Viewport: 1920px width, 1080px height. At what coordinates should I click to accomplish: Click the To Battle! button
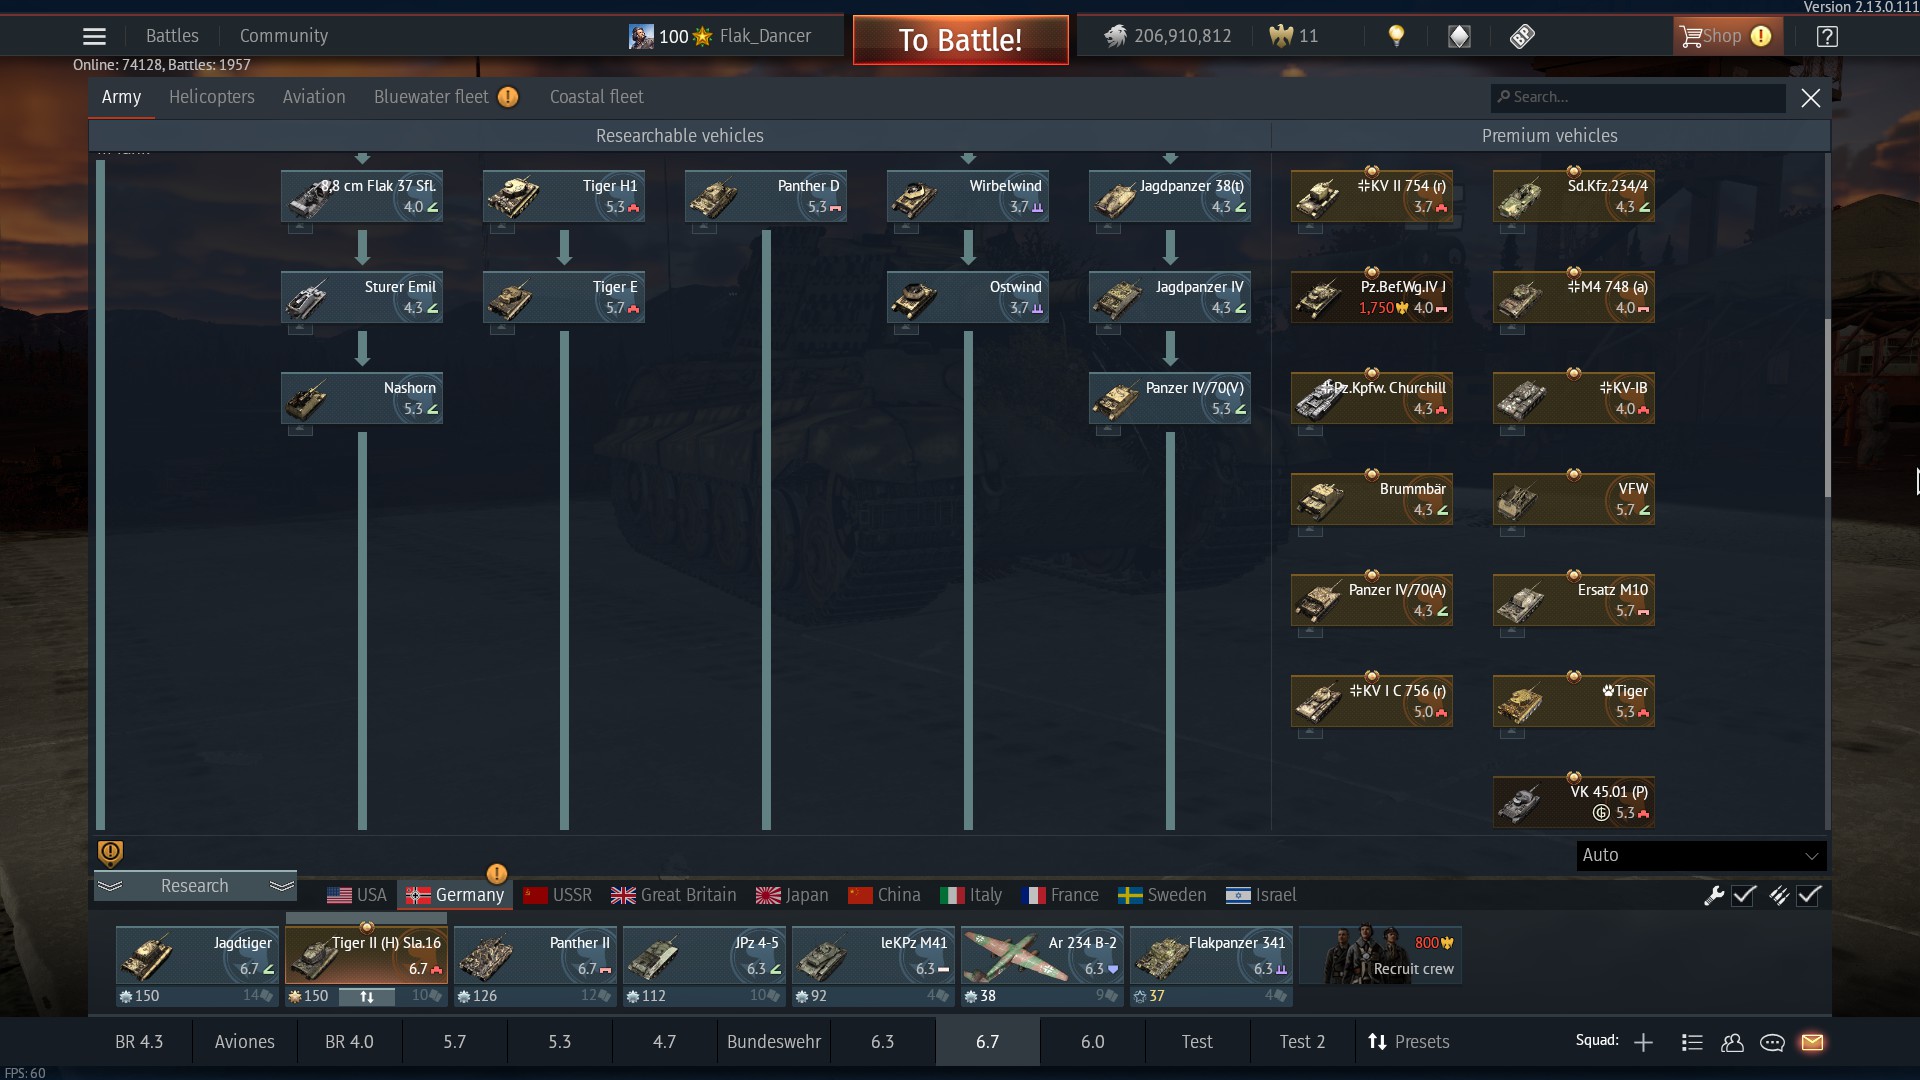click(960, 40)
